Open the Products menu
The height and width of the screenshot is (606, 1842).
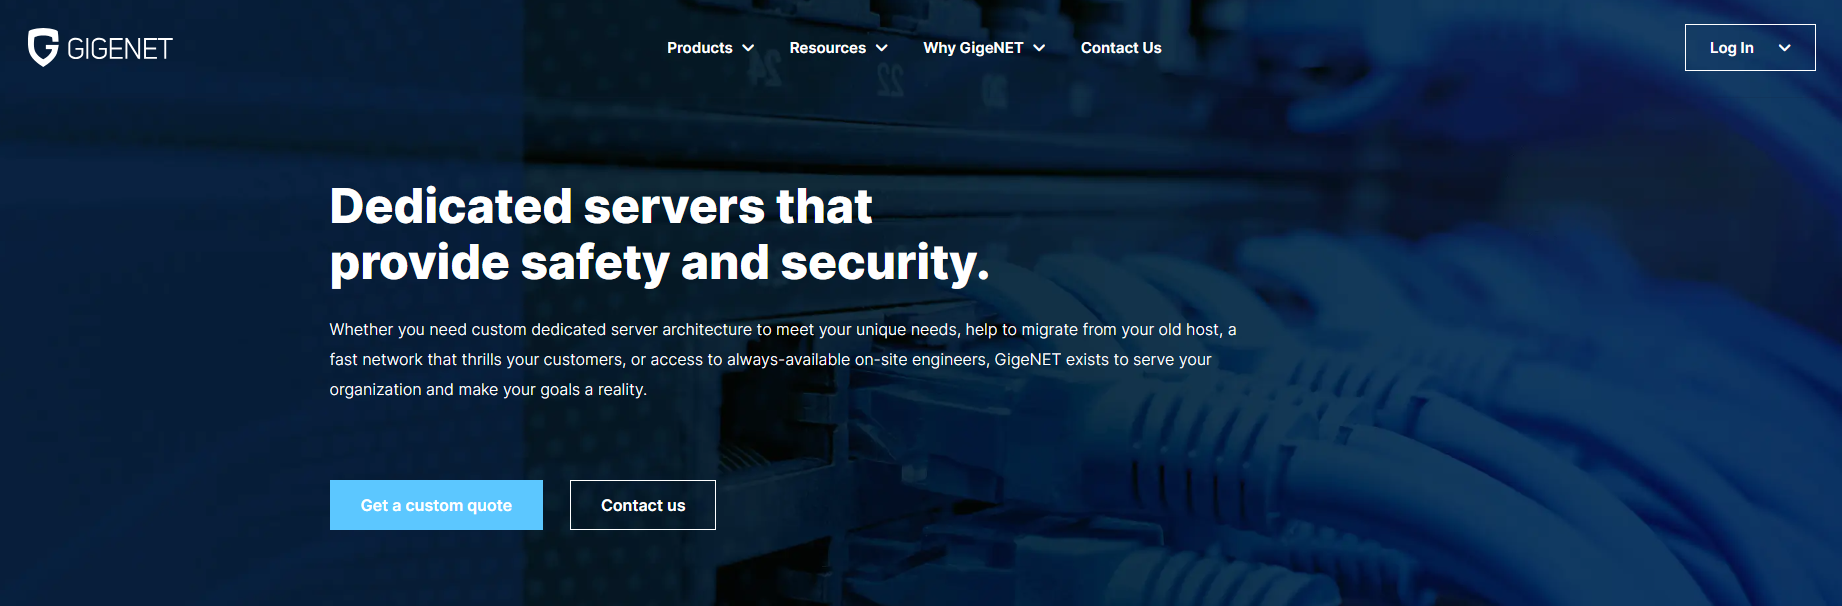pyautogui.click(x=700, y=48)
